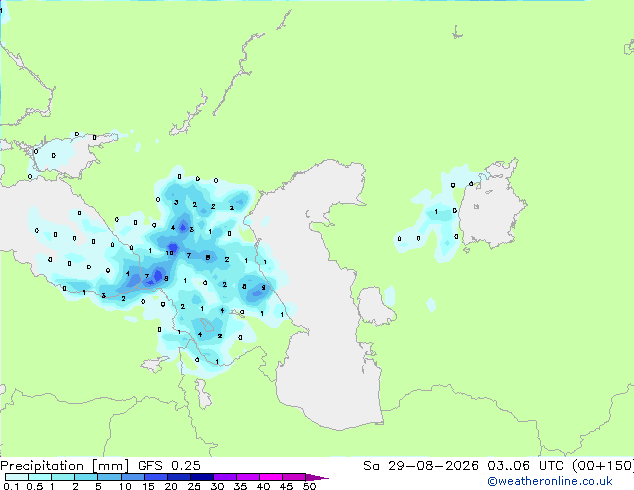Click the arrow tip beyond 50 on legend
This screenshot has width=634, height=490.
point(317,477)
